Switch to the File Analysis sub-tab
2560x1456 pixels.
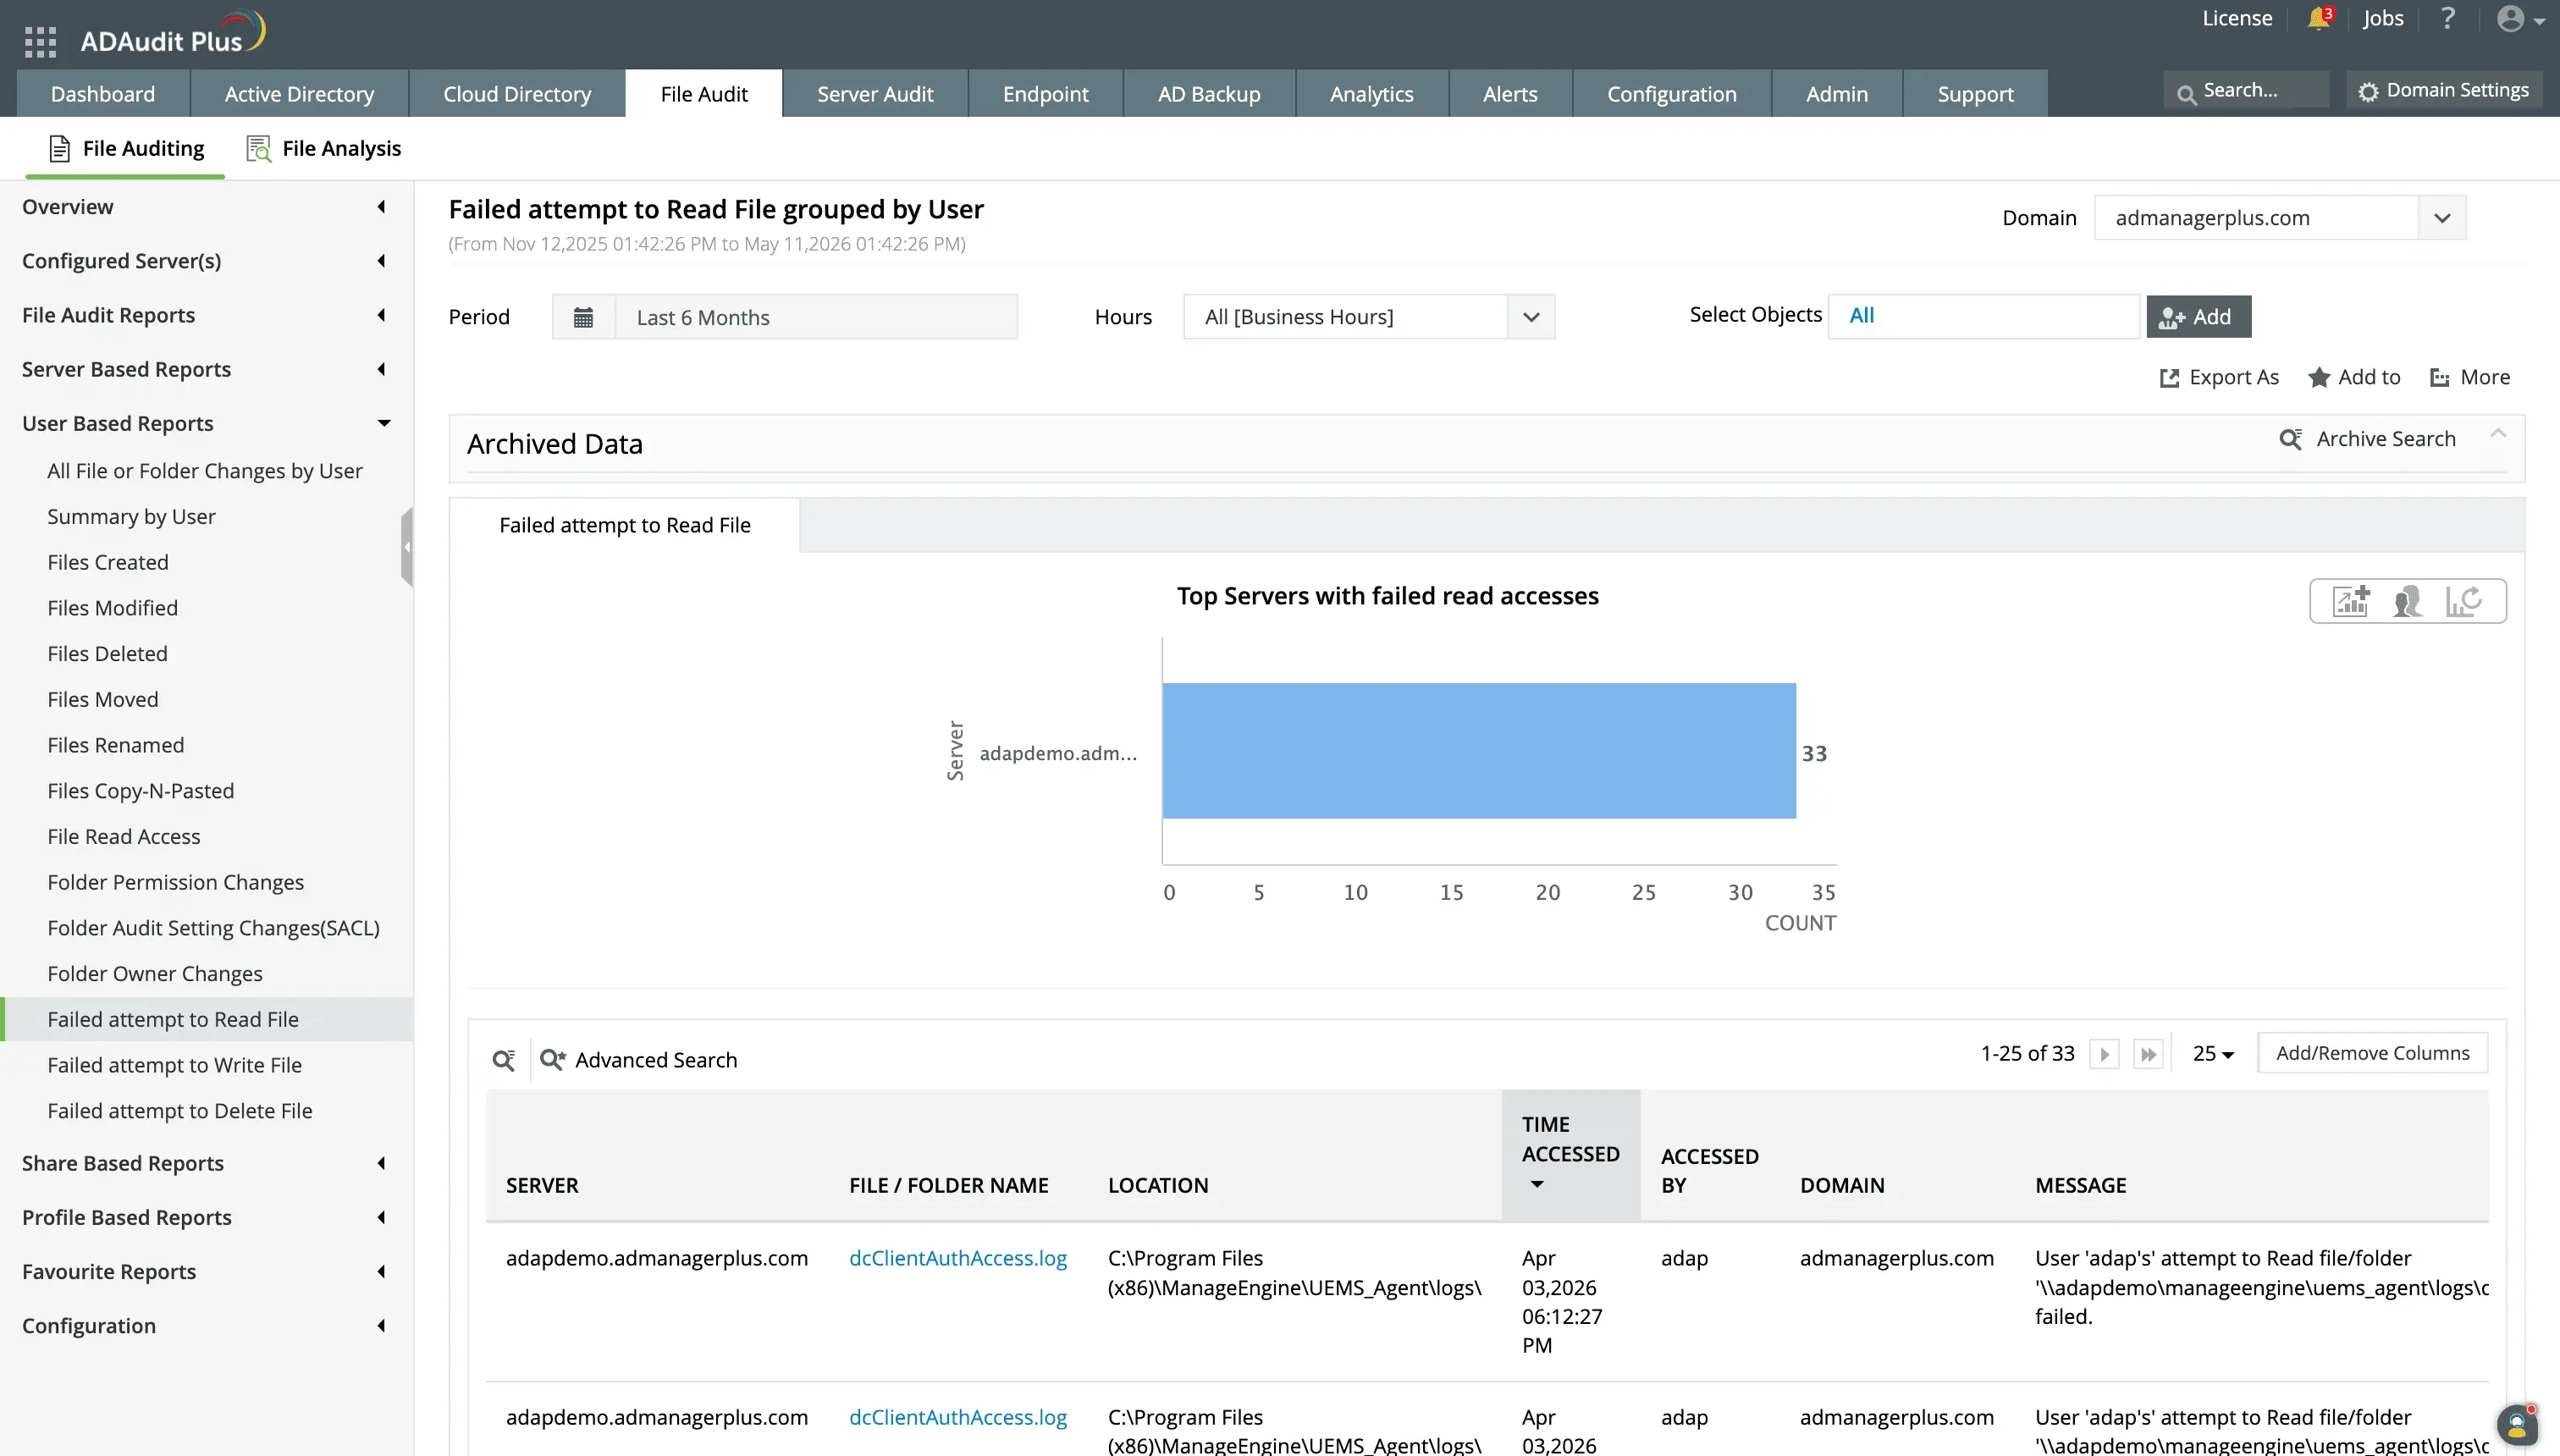[x=324, y=148]
